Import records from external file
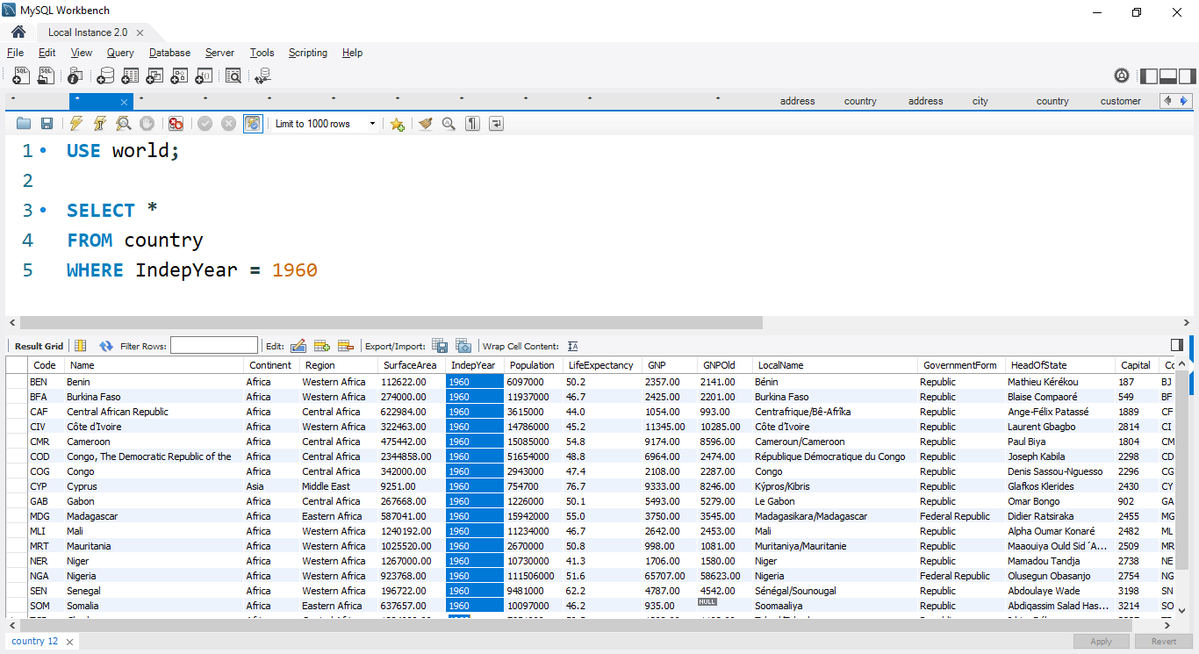Screen dimensions: 1199x654 [463, 346]
